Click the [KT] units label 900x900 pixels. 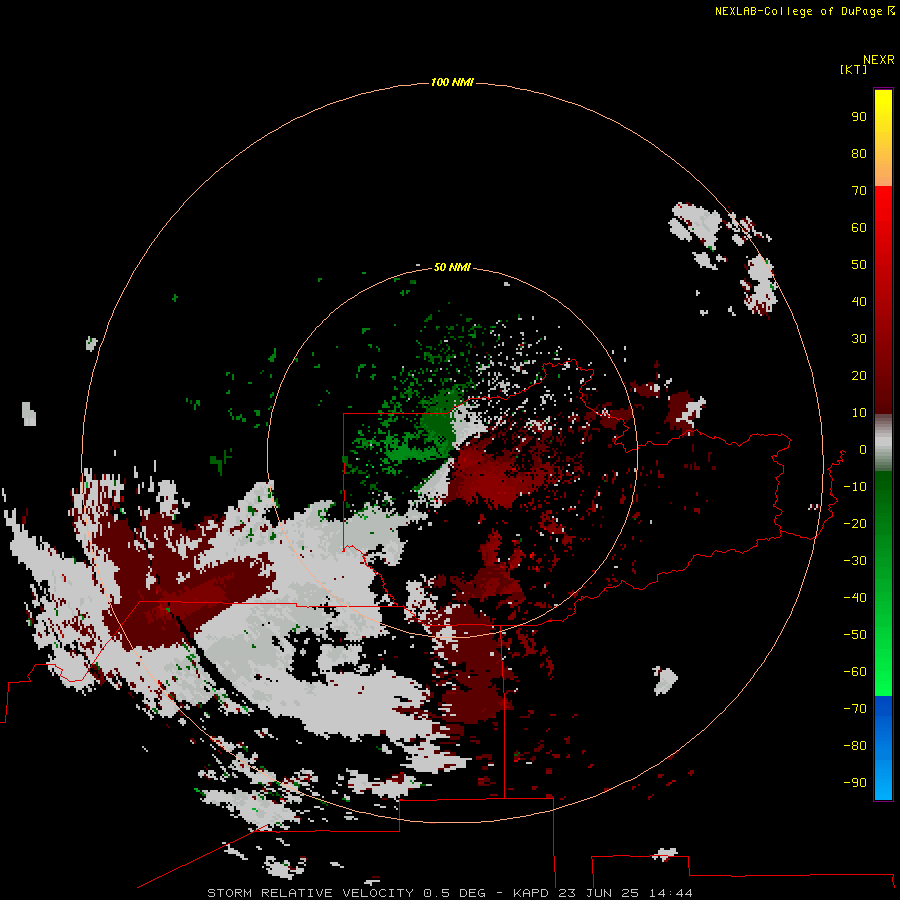(x=853, y=69)
